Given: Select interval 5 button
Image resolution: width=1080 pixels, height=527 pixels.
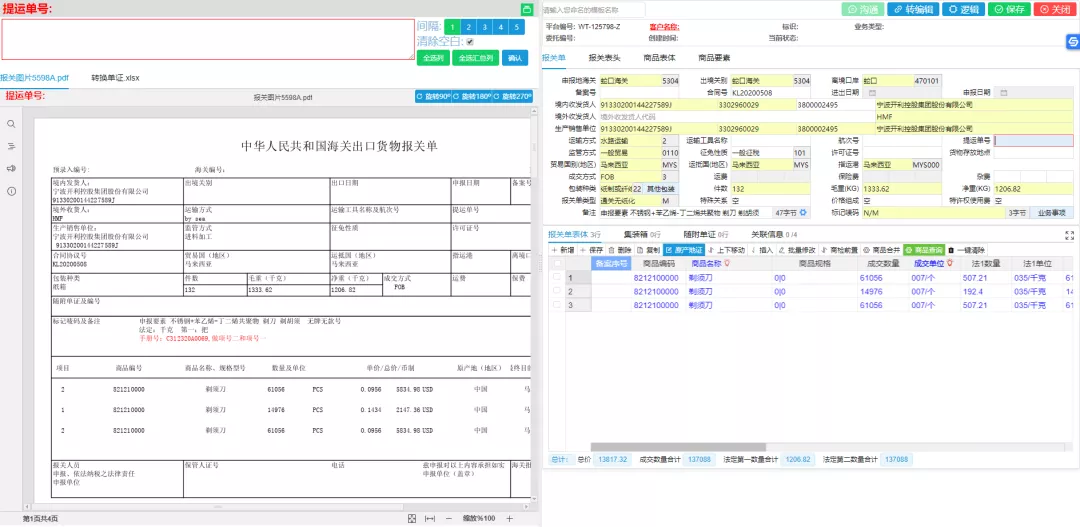Looking at the screenshot, I should coord(517,28).
